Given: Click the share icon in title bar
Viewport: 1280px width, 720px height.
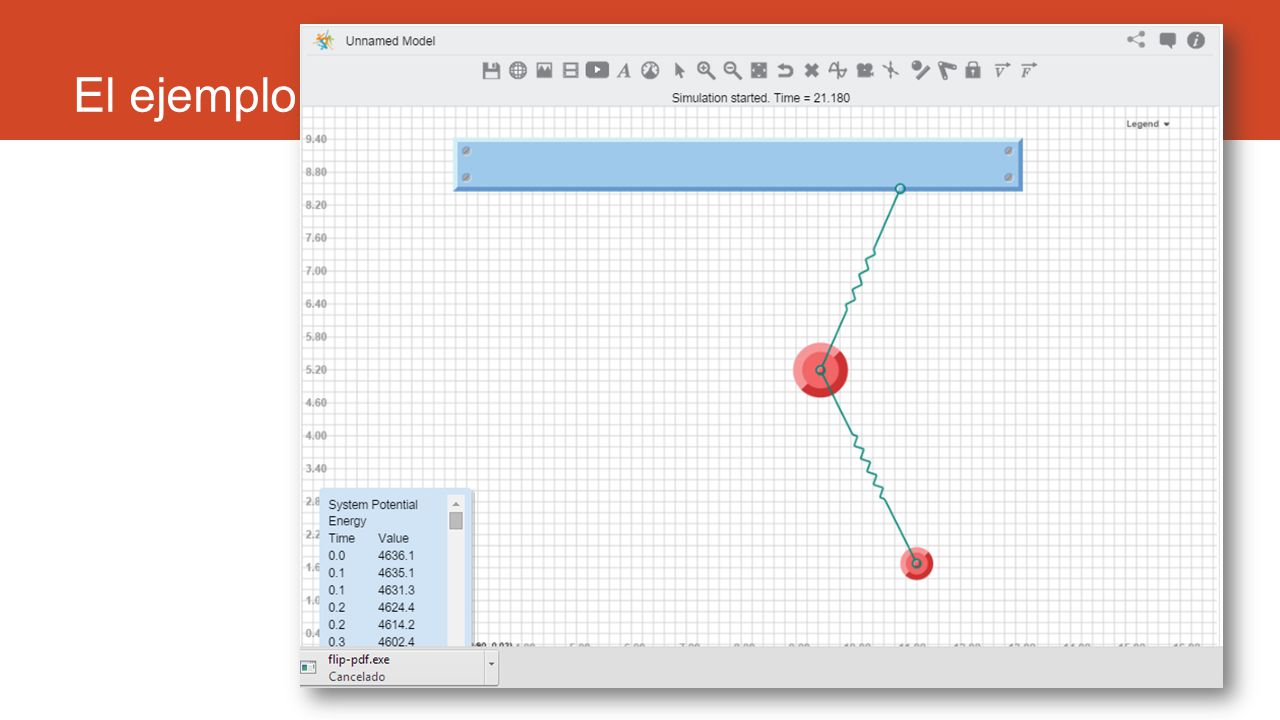Looking at the screenshot, I should pos(1136,40).
